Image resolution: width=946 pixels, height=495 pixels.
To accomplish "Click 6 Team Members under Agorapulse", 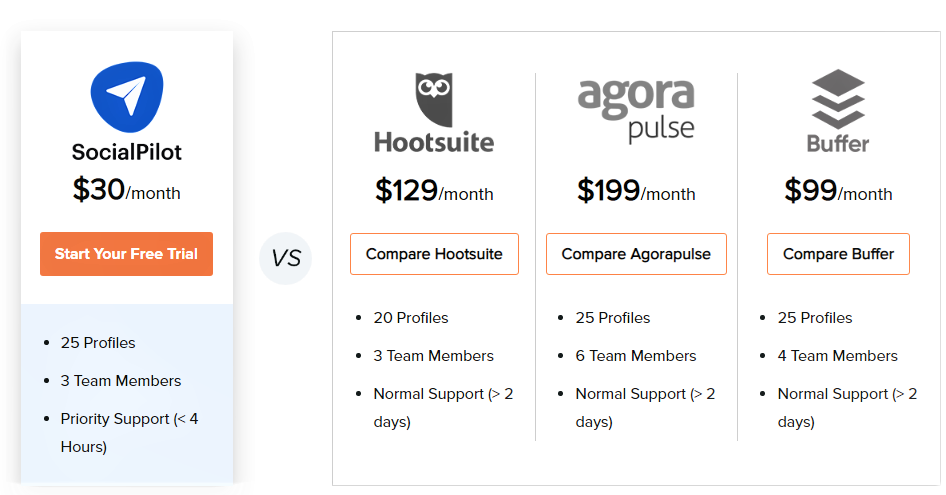I will 636,356.
